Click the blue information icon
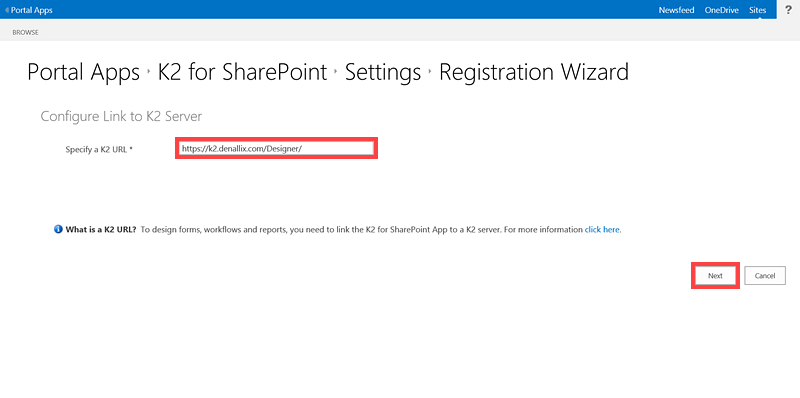The image size is (800, 398). (58, 230)
